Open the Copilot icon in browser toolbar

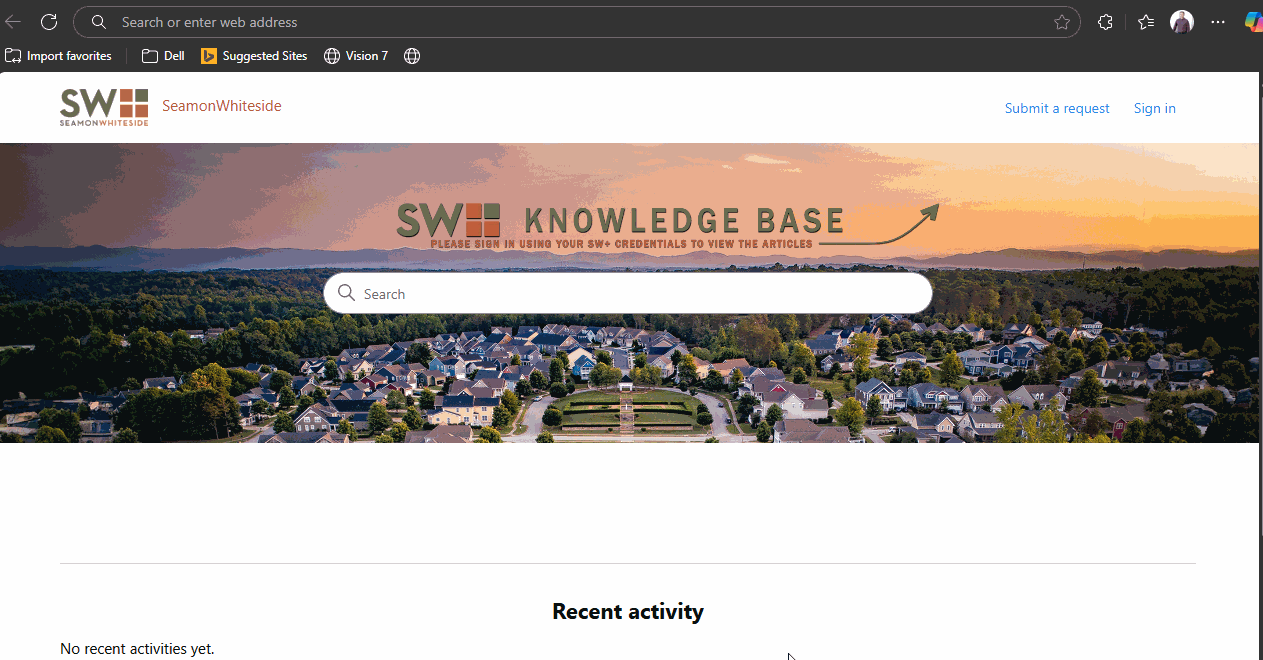click(x=1253, y=22)
